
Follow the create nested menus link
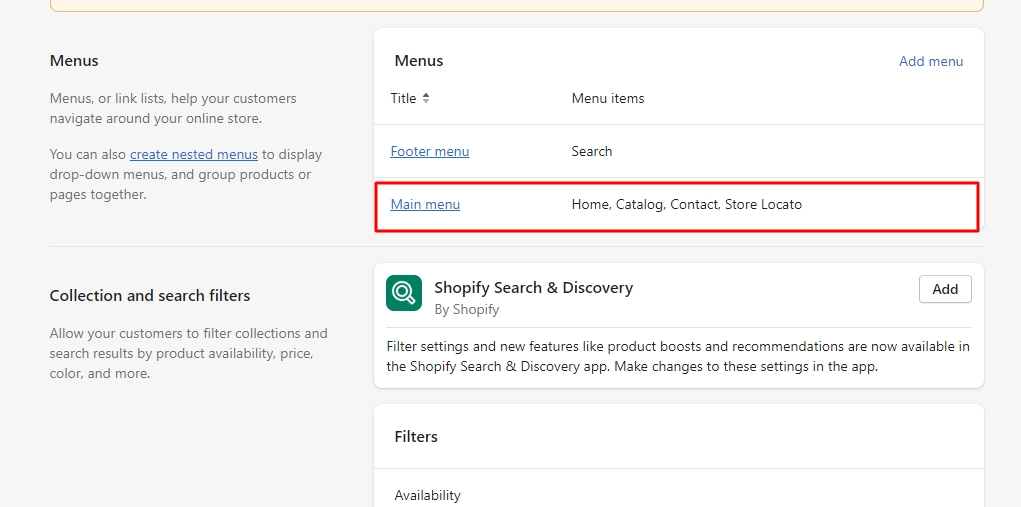tap(194, 154)
